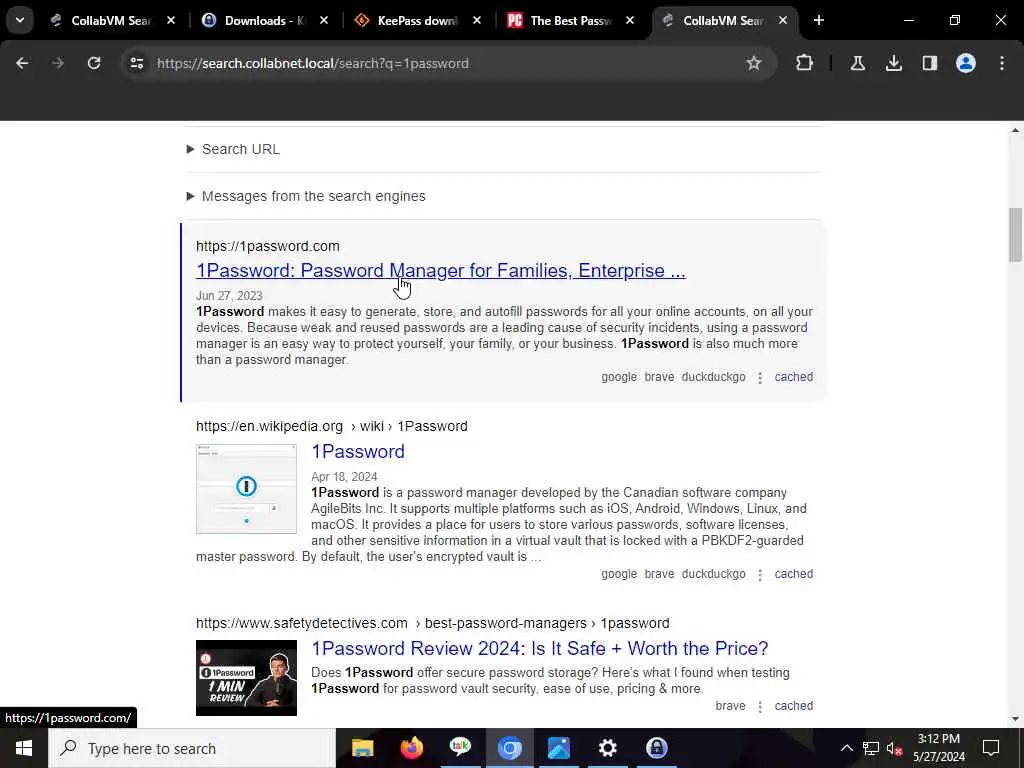
Task: Open cached version of 1password.com result
Action: pos(793,377)
